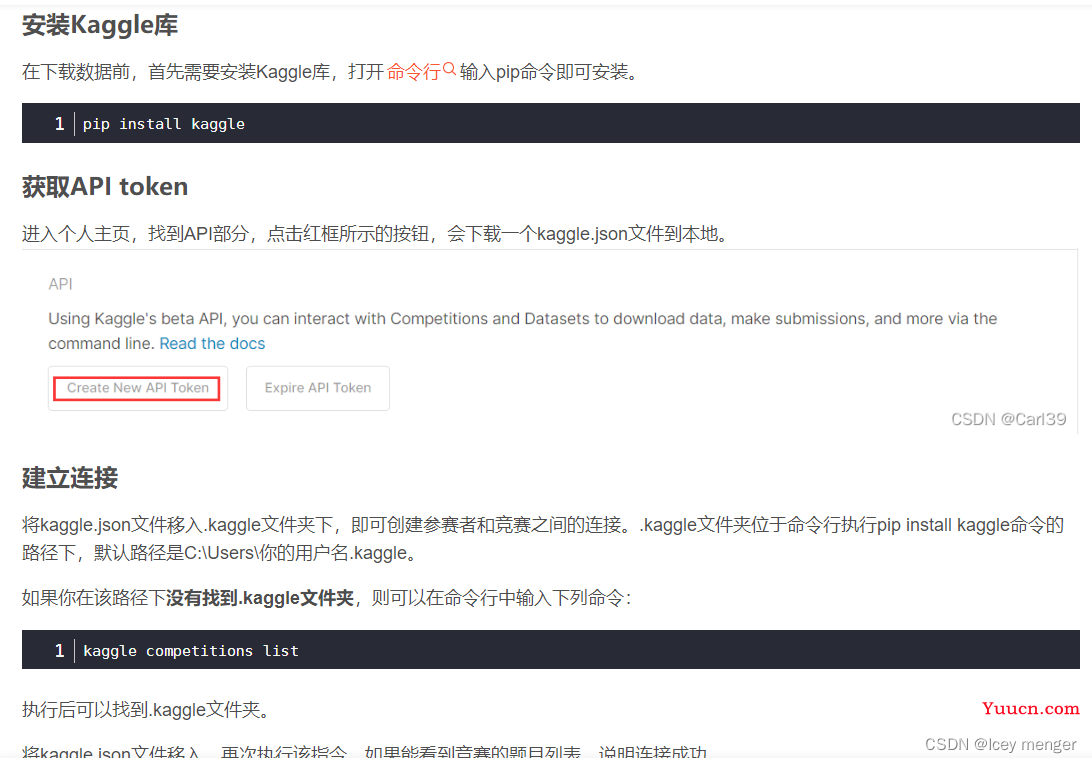This screenshot has height=763, width=1092.
Task: Open the 命令行 search link
Action: [x=414, y=72]
